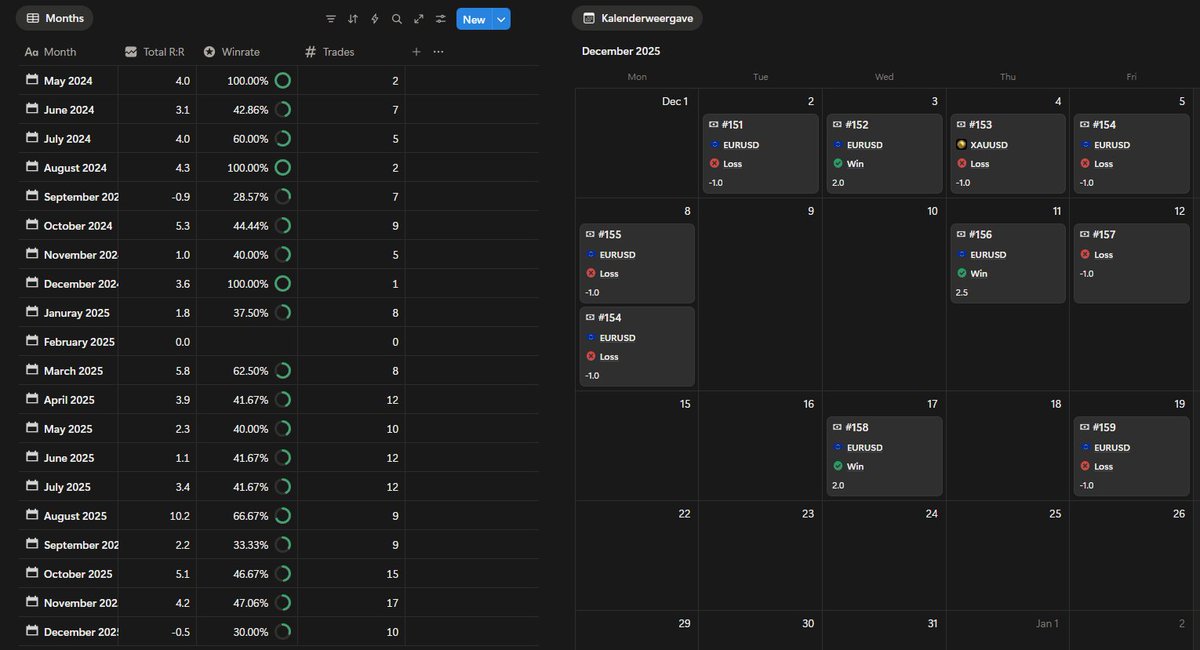
Task: Open trade card #157
Action: pos(1132,263)
